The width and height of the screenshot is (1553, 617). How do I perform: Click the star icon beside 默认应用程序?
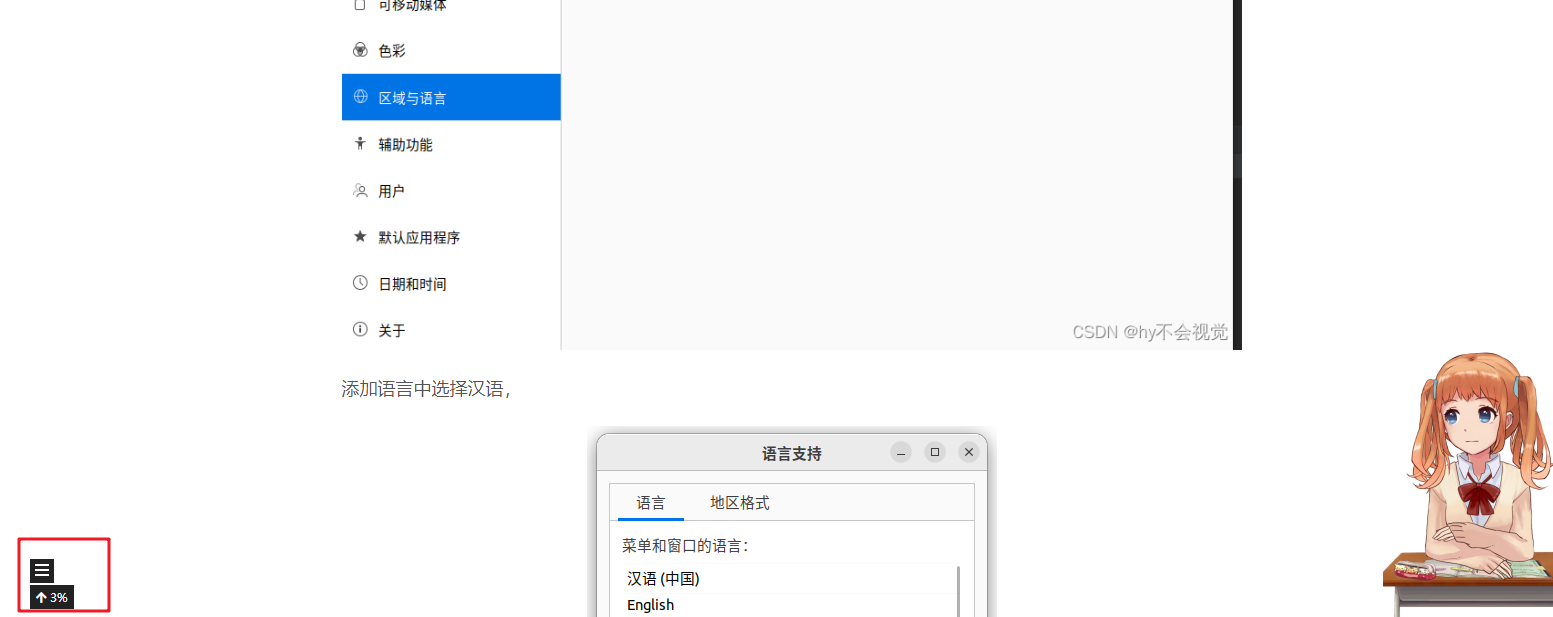tap(361, 237)
